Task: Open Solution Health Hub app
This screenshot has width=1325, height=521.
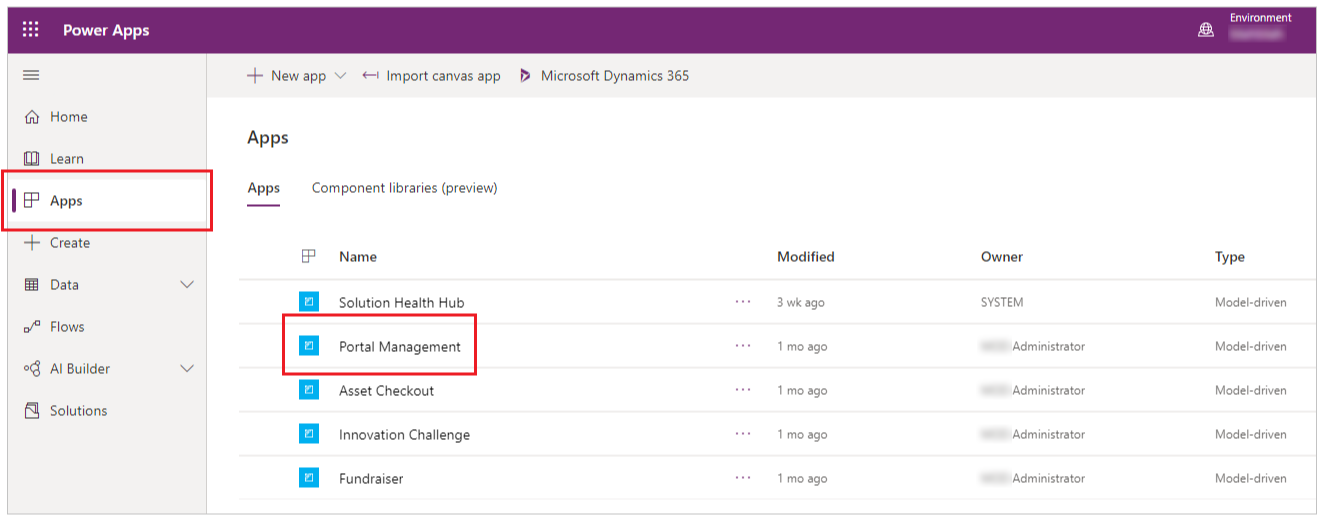Action: [x=401, y=303]
